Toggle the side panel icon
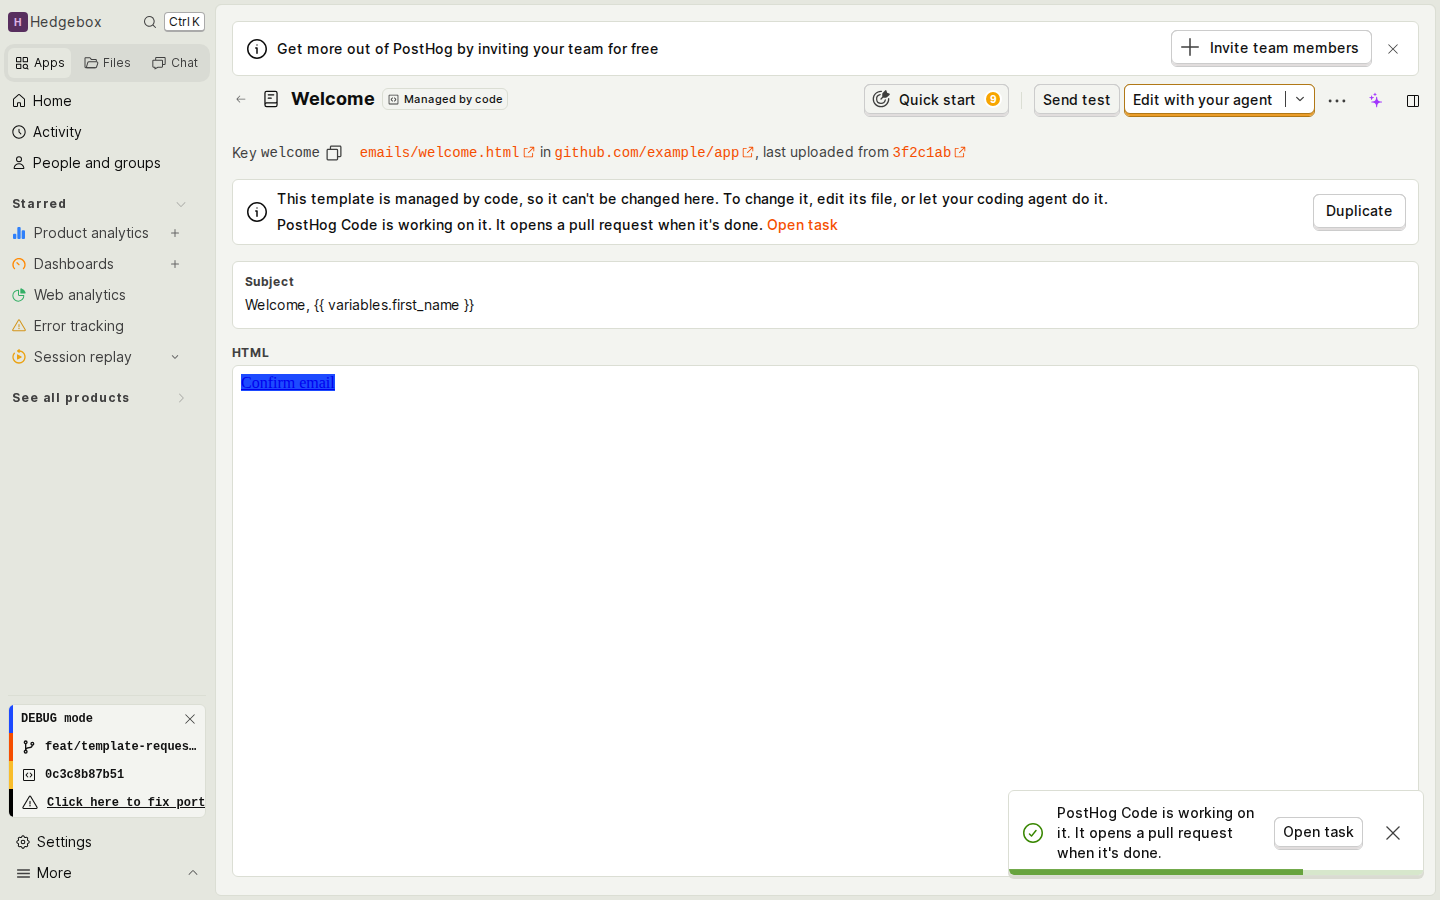The width and height of the screenshot is (1440, 900). click(x=1413, y=100)
